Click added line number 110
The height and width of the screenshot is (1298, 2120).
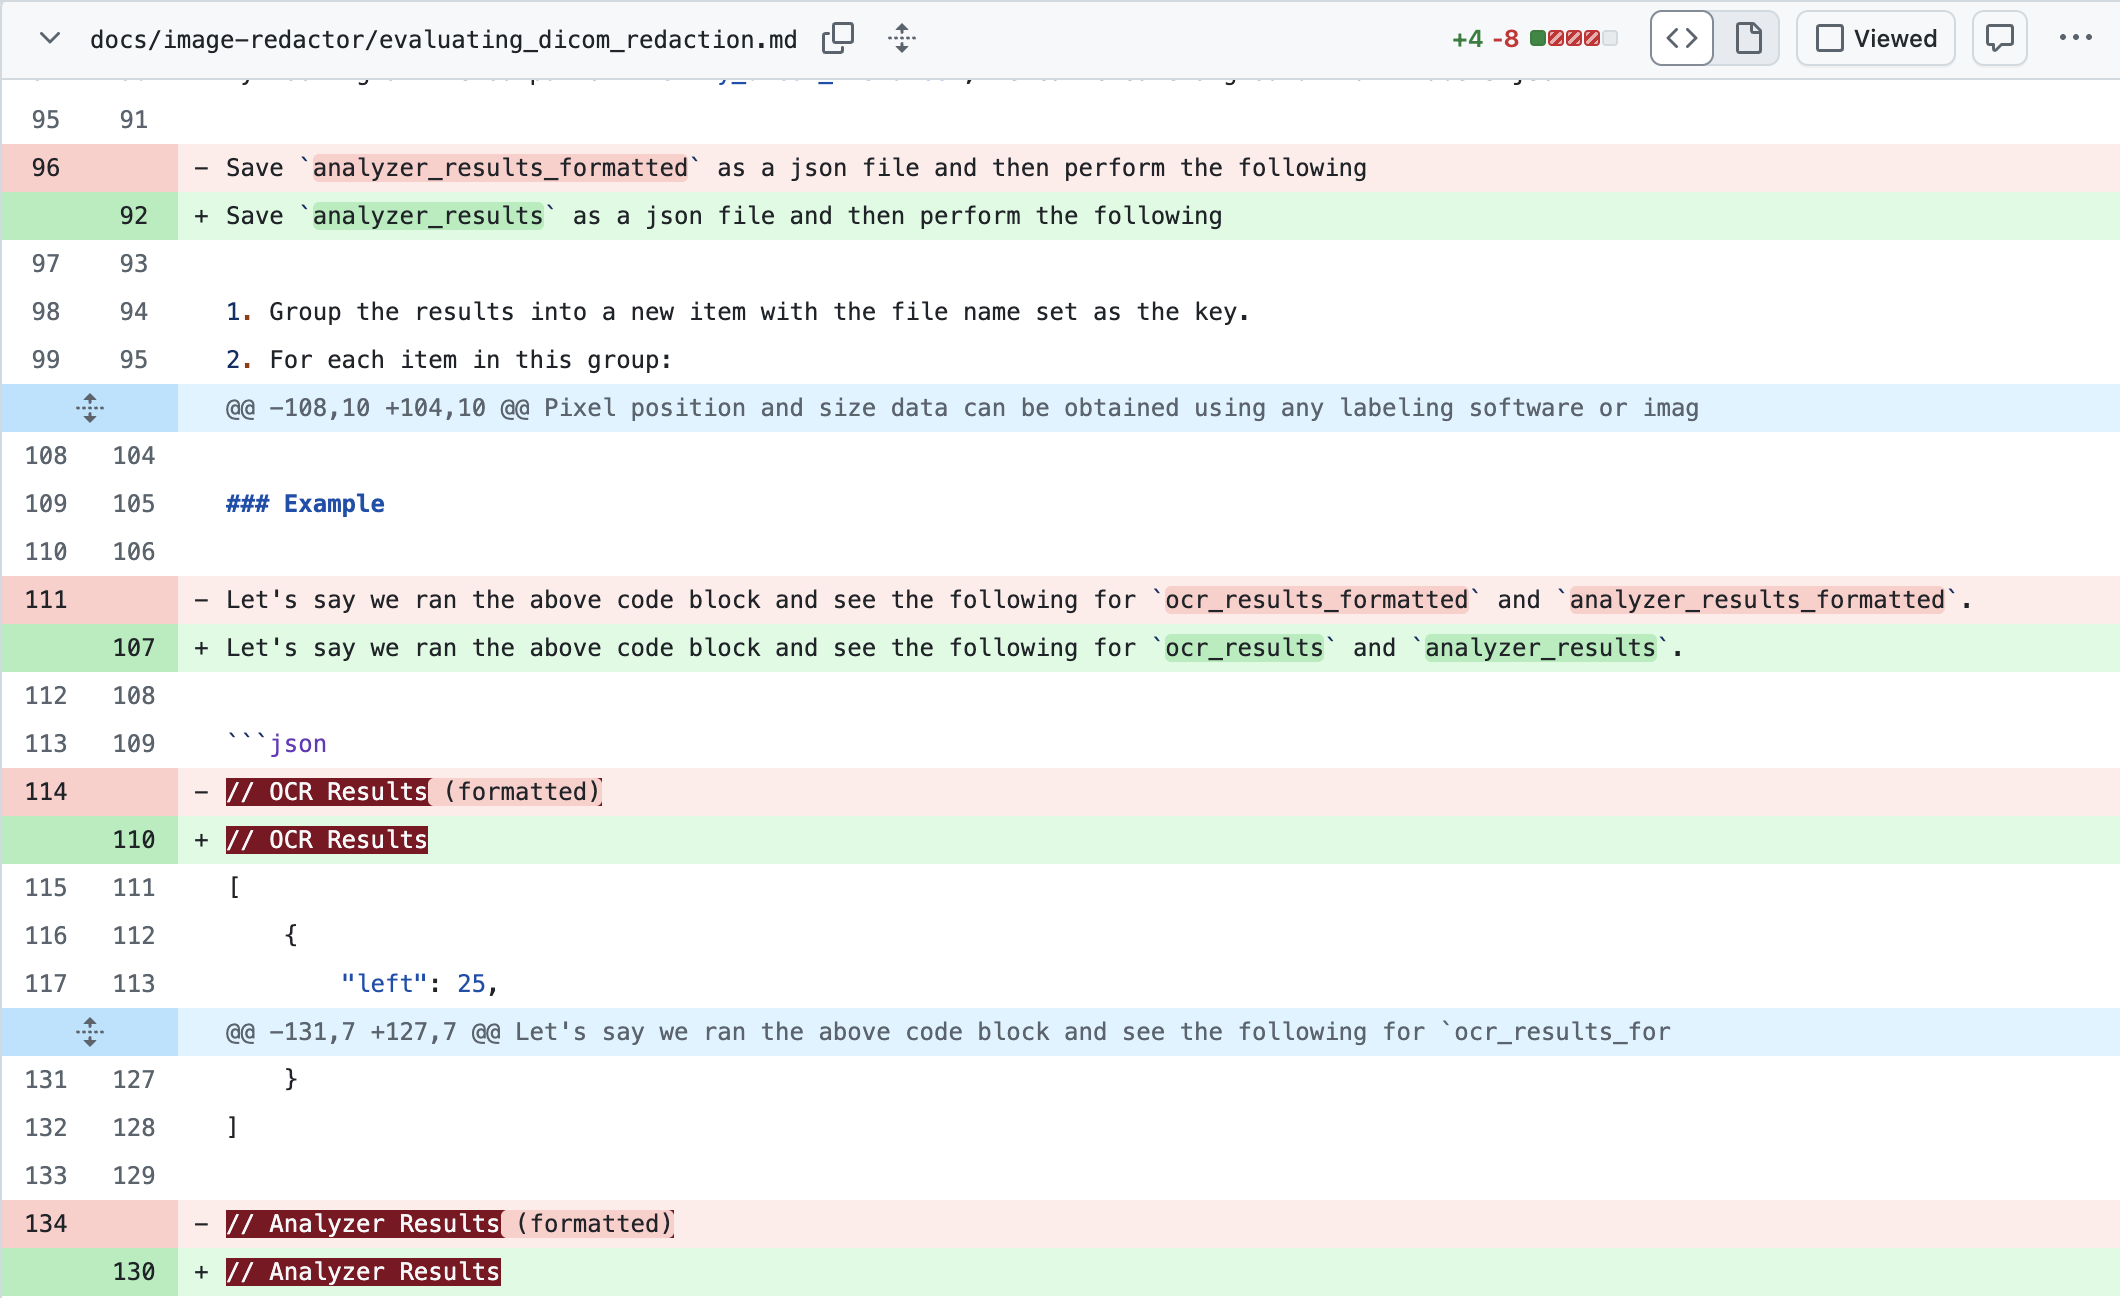134,840
